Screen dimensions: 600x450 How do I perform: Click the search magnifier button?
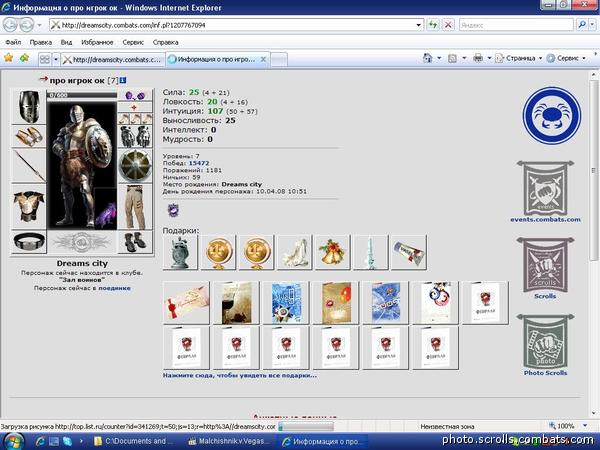tap(582, 25)
